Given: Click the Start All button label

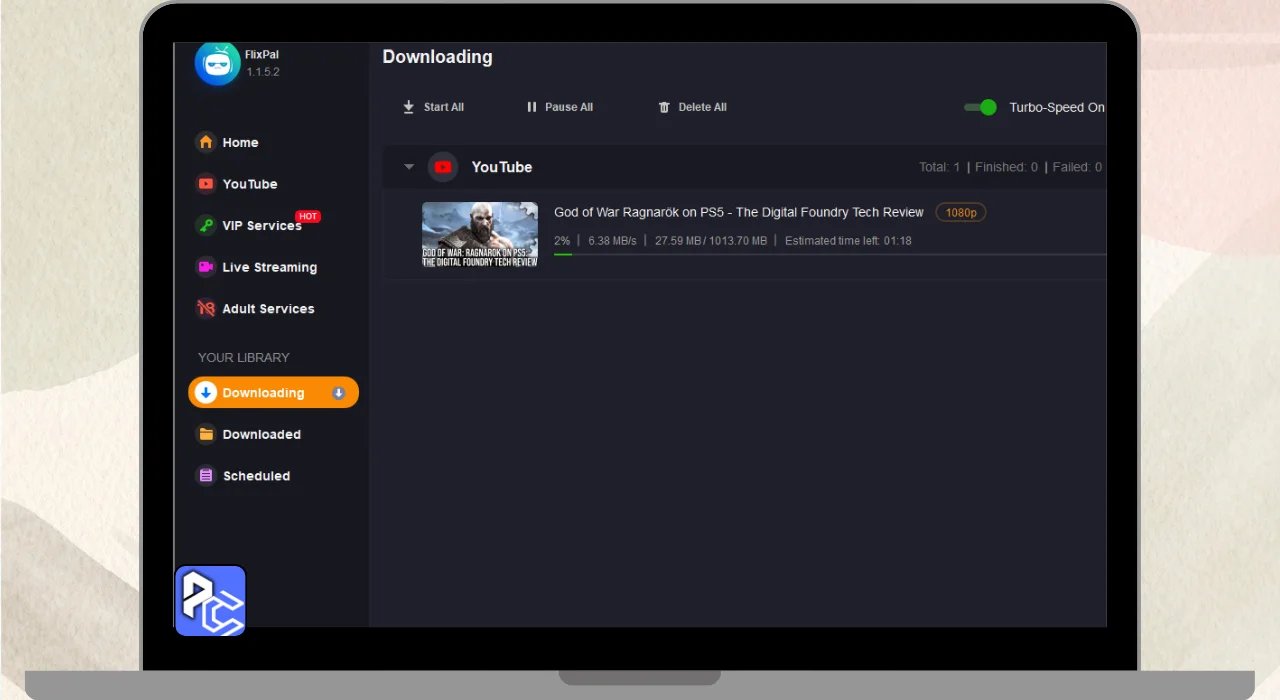Looking at the screenshot, I should [444, 107].
